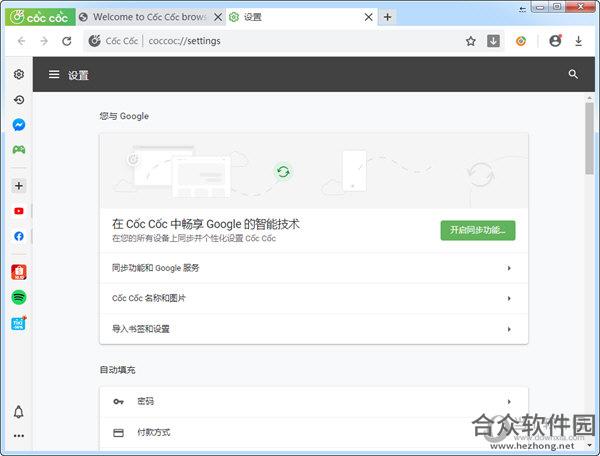This screenshot has width=600, height=456.
Task: Click the card icon next to 付款方式
Action: tap(118, 433)
